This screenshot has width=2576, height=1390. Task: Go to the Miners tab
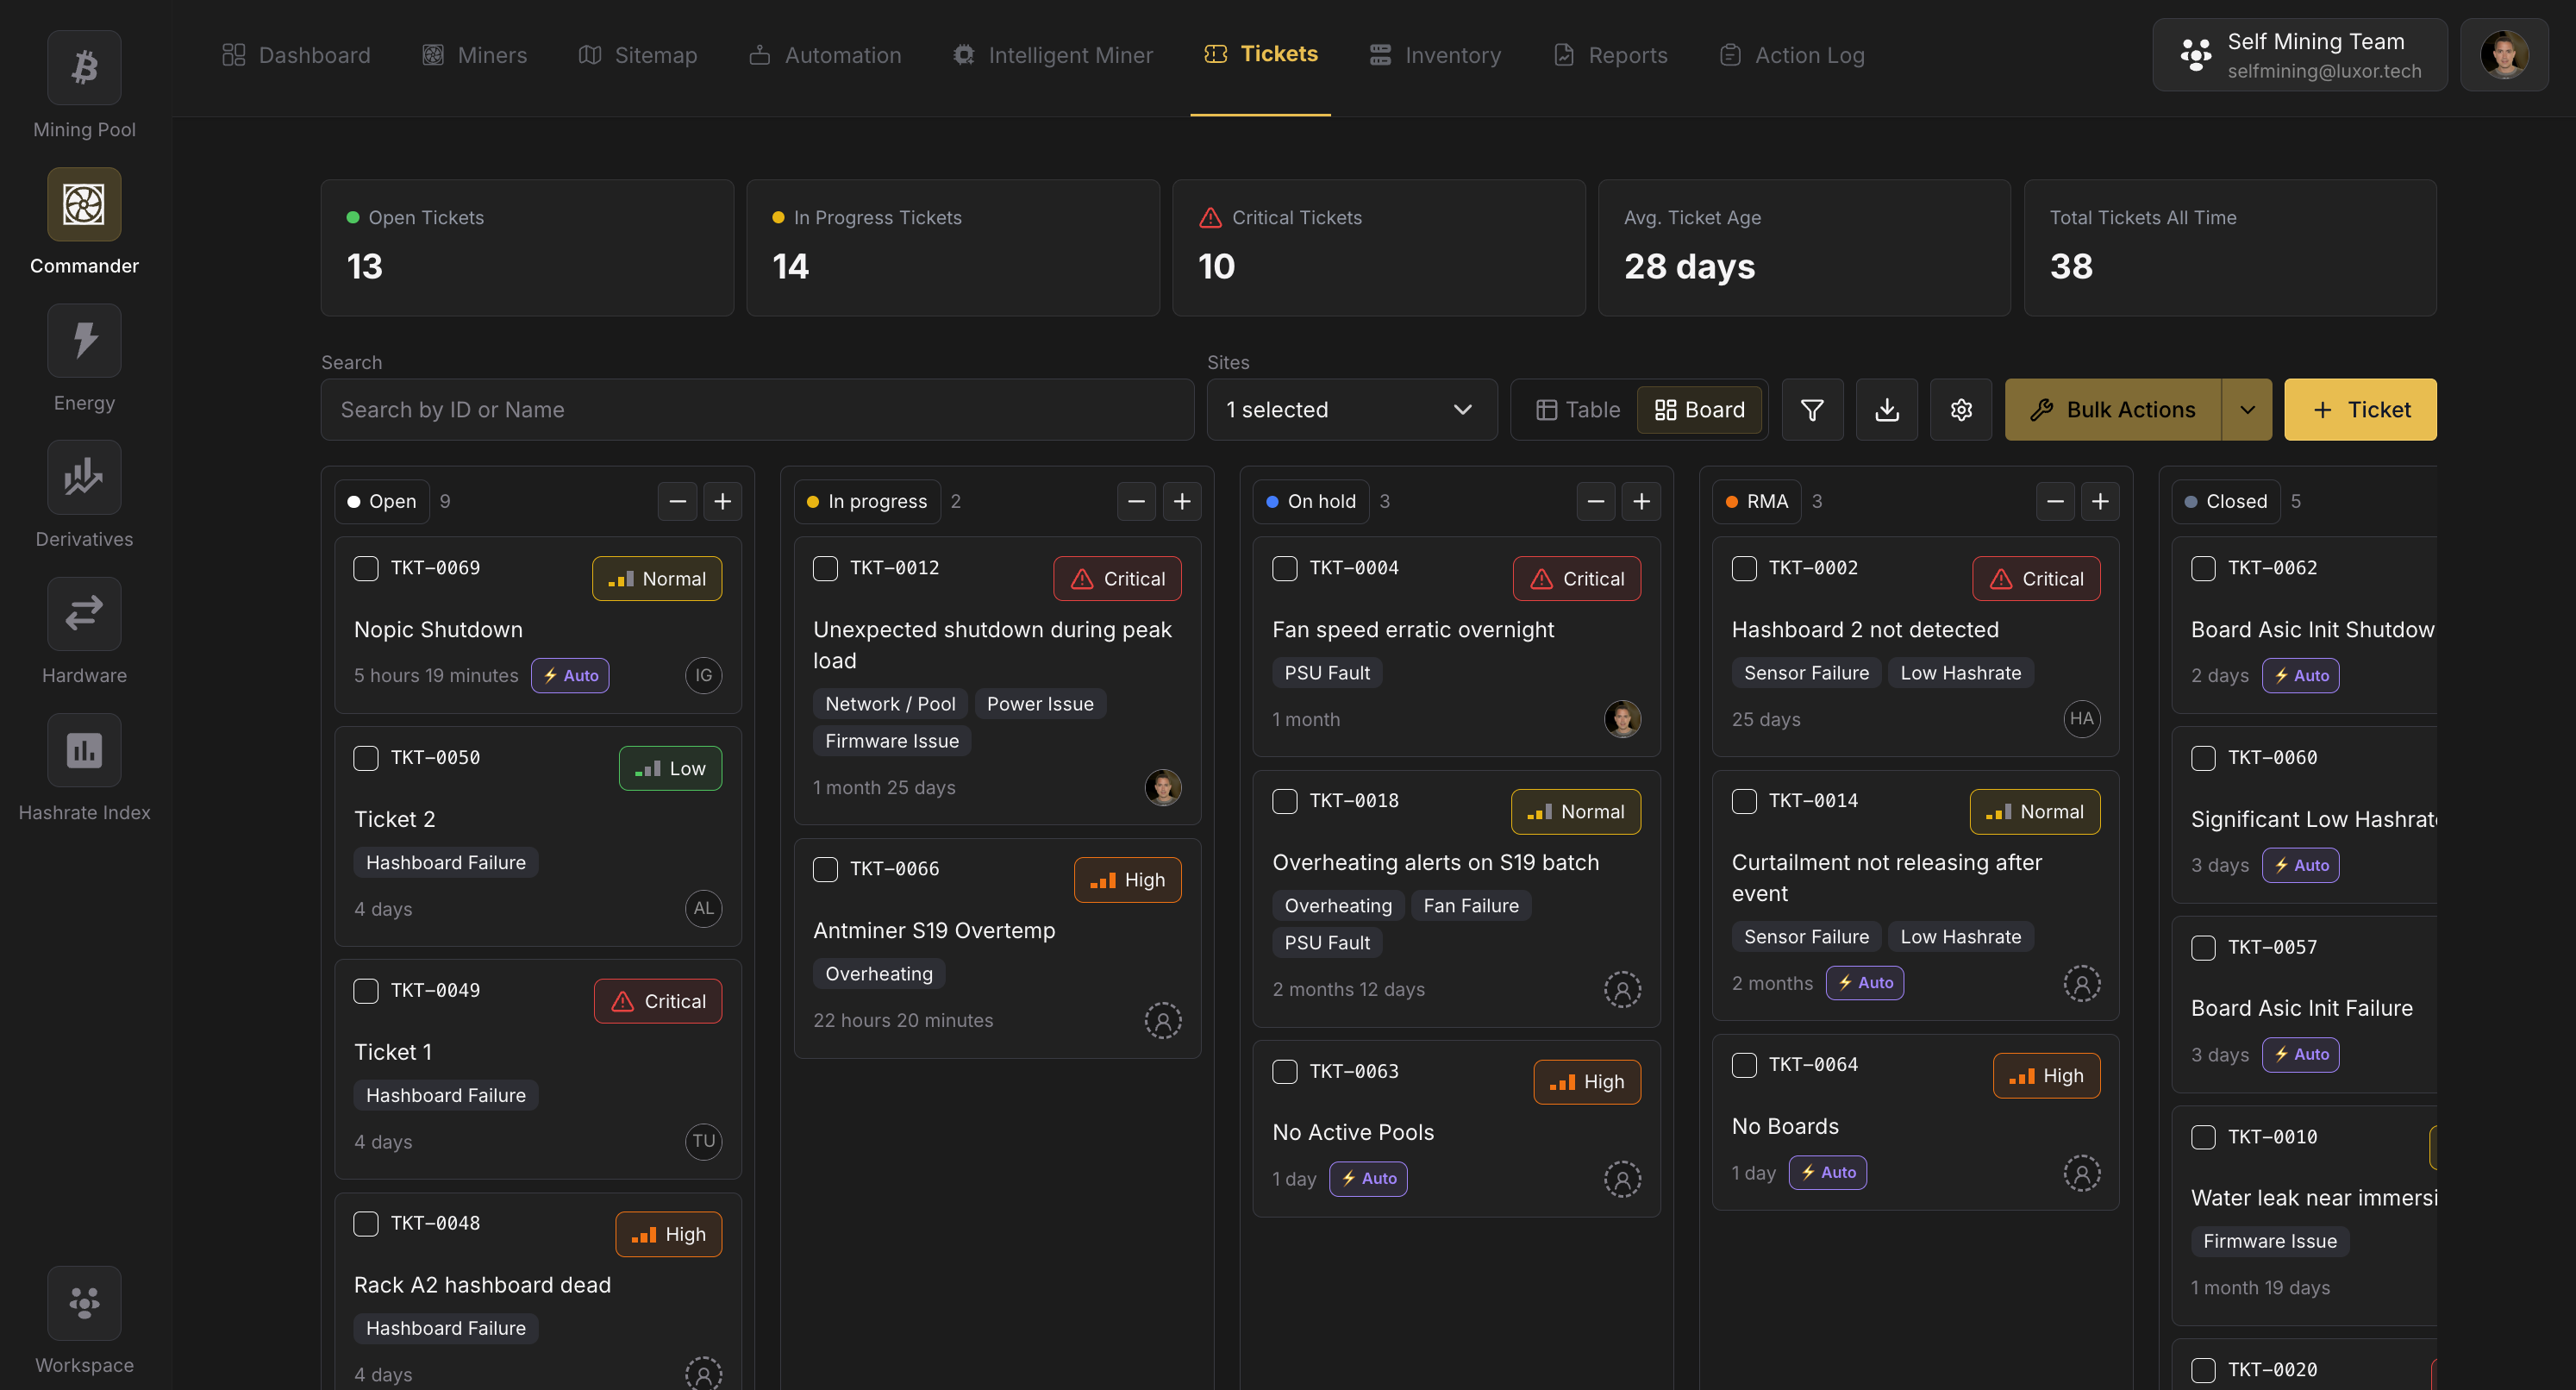click(x=474, y=55)
